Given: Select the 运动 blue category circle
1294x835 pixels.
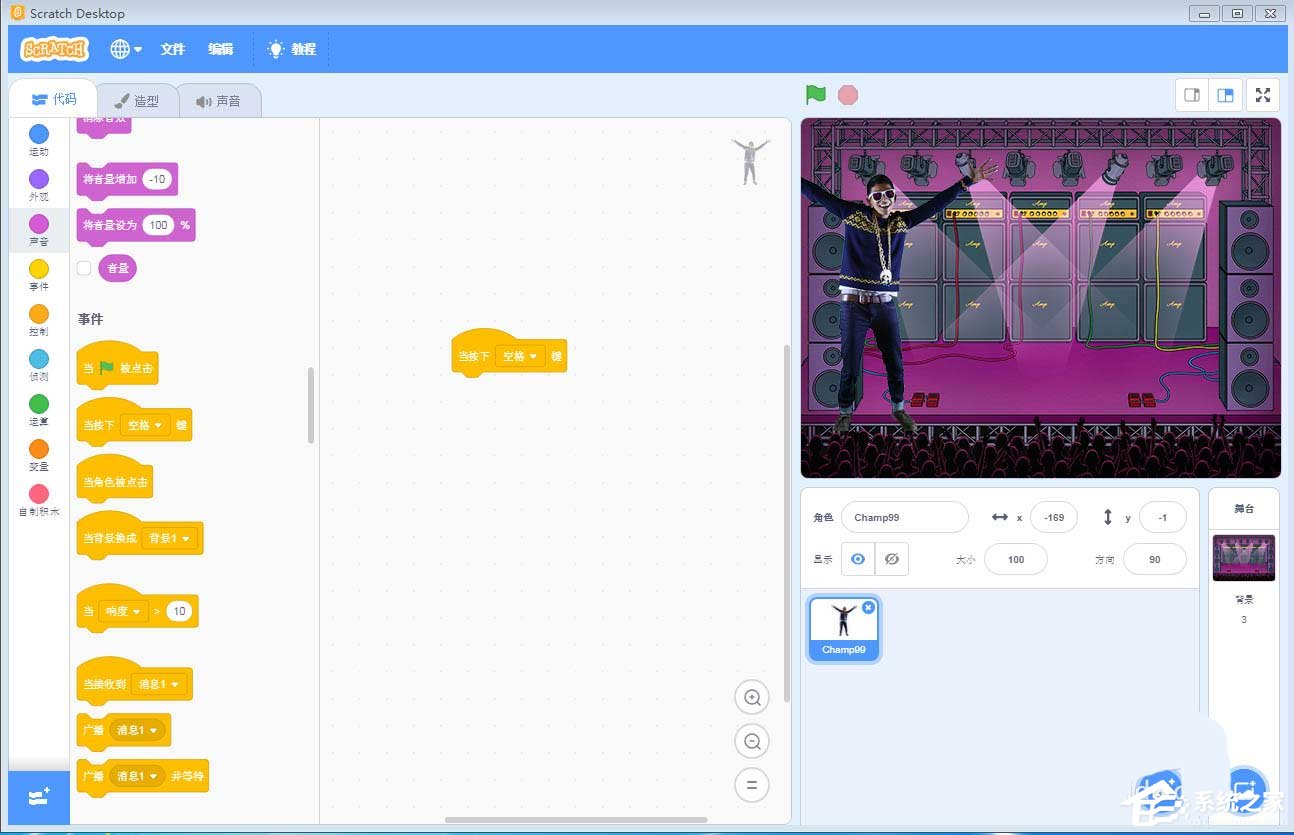Looking at the screenshot, I should (38, 135).
